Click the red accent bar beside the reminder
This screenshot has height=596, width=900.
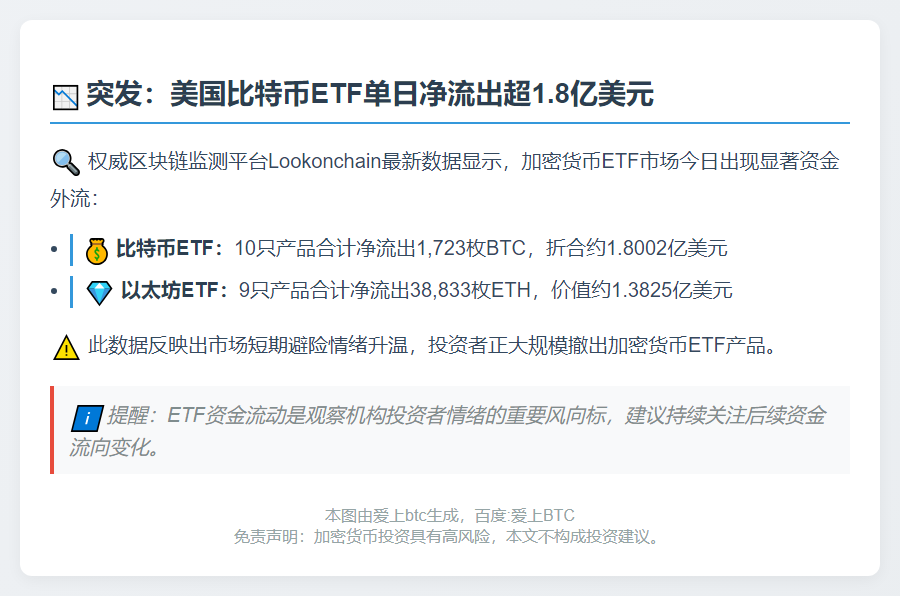[x=49, y=430]
